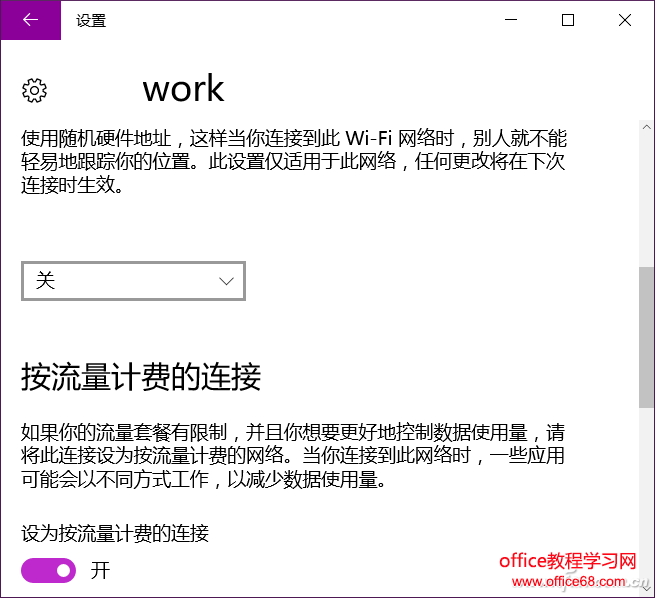Click the vertical scrollbar thumb
655x598 pixels.
[646, 337]
